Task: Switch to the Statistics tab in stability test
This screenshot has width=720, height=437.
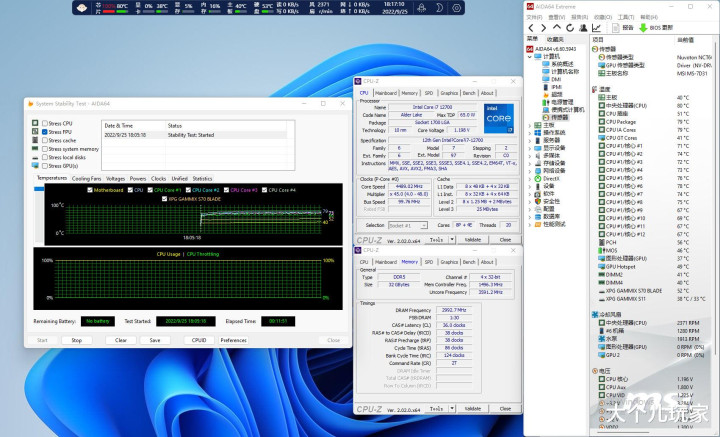Action: [202, 179]
